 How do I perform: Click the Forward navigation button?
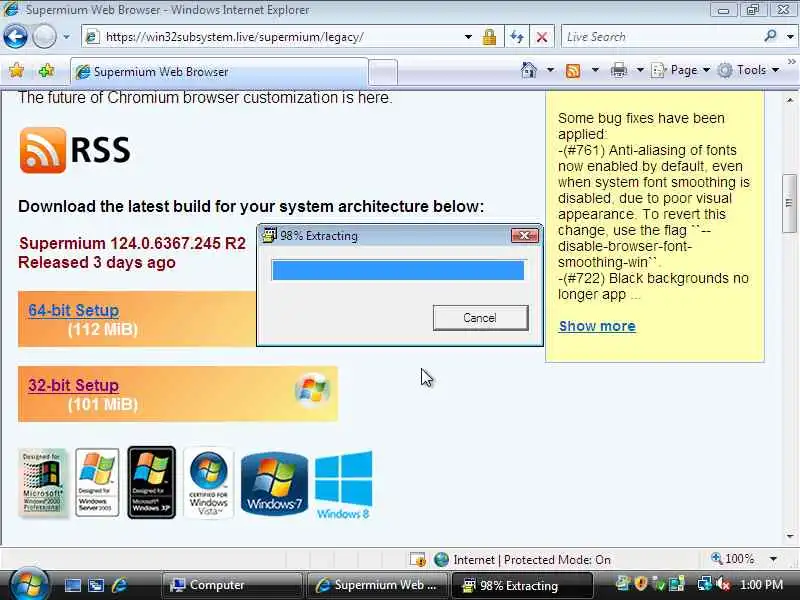44,37
